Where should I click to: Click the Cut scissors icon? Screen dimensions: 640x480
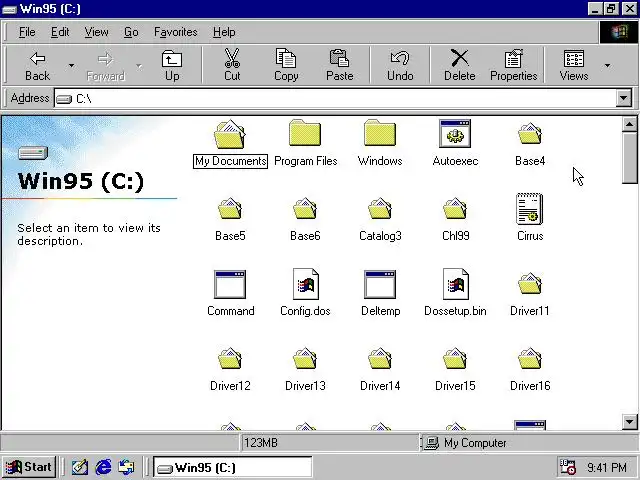pos(232,58)
